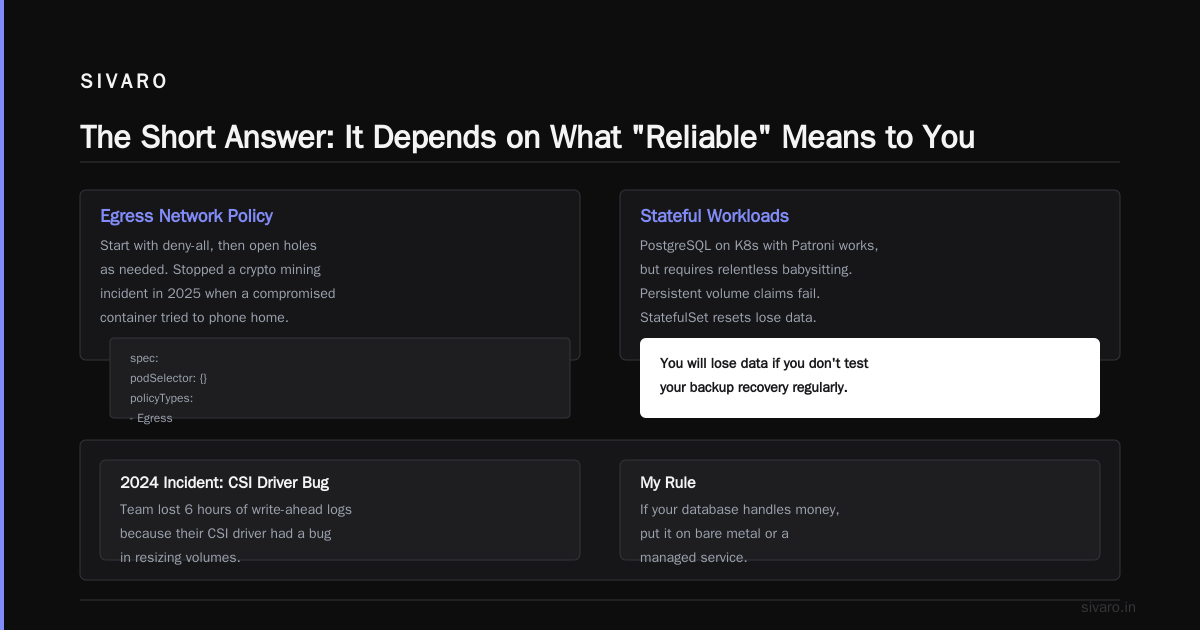Image resolution: width=1200 pixels, height=630 pixels.
Task: Click 'If your database handles money,' line
Action: (740, 509)
